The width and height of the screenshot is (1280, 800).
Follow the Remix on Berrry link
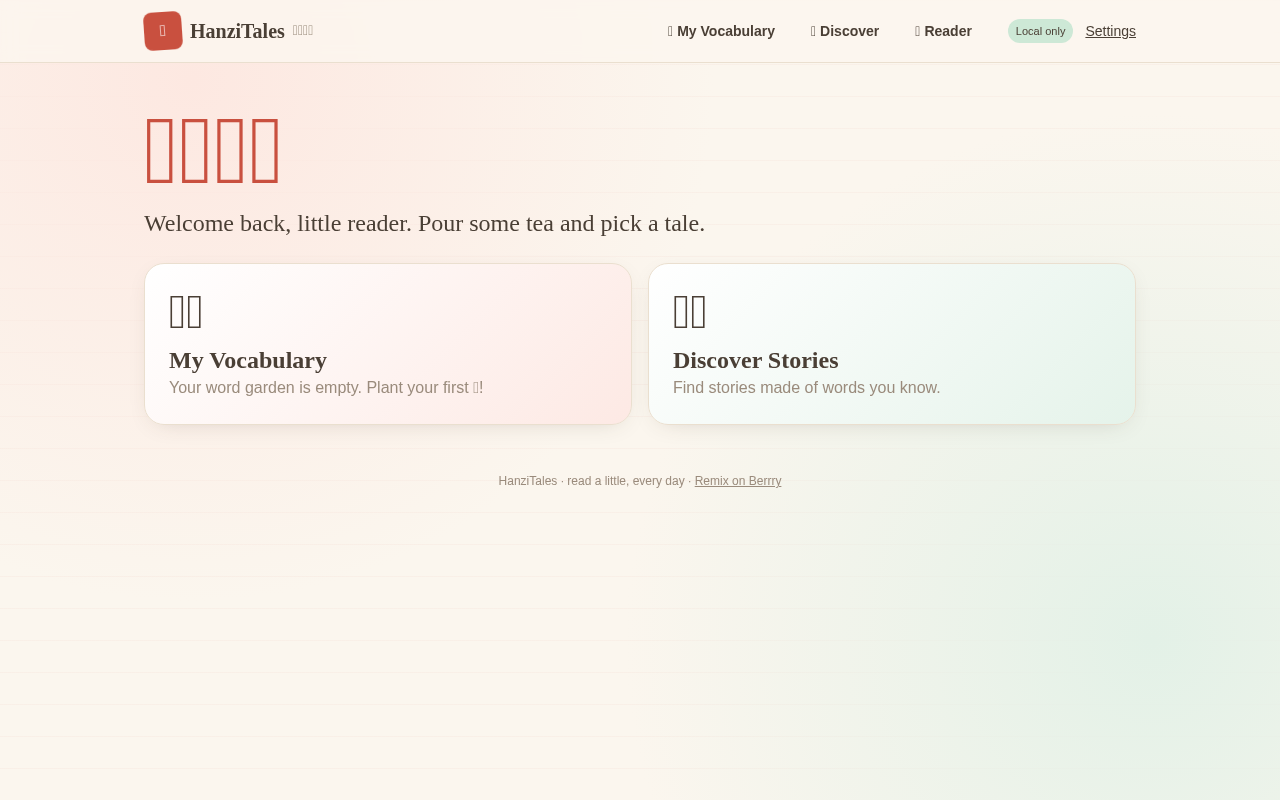coord(738,481)
